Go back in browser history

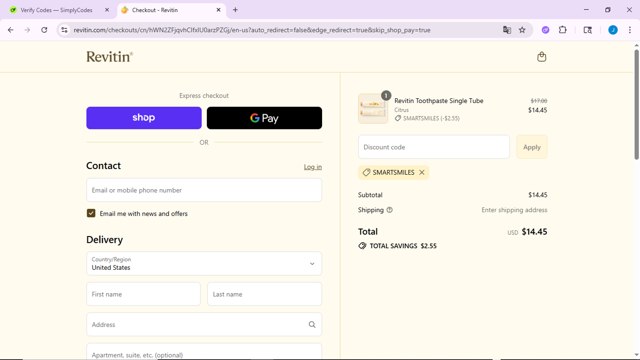[x=11, y=30]
